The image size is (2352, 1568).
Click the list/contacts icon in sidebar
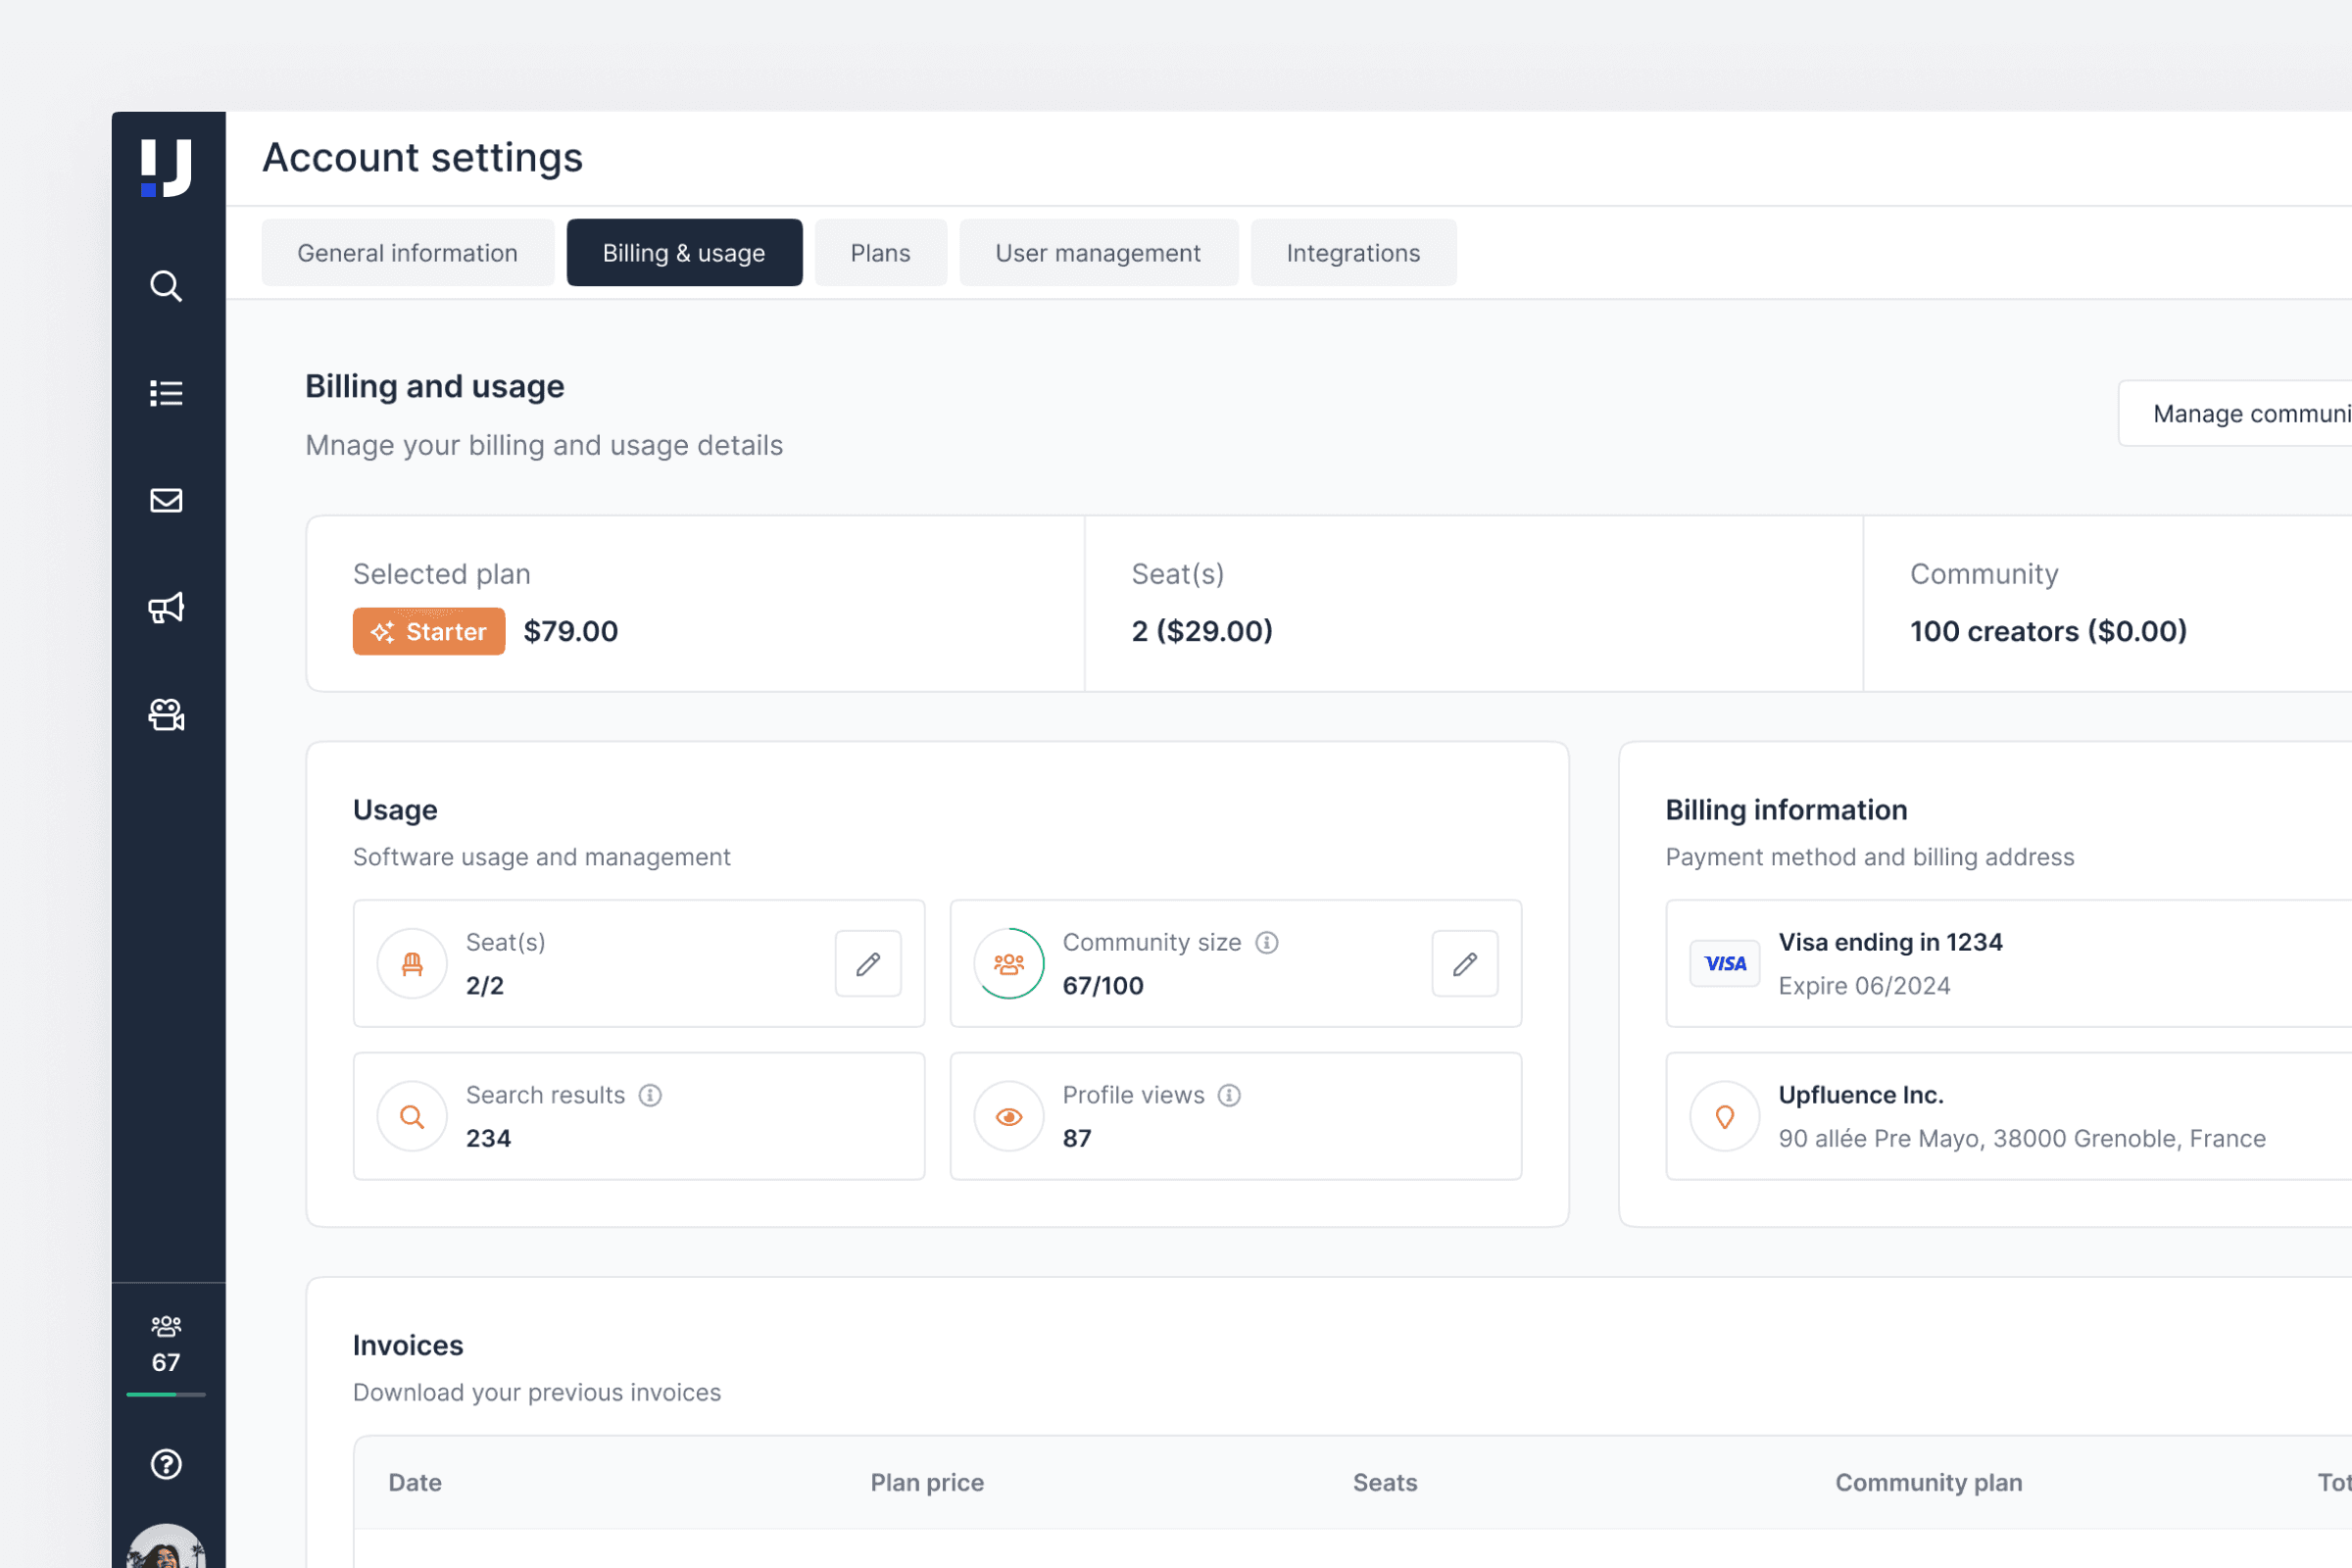tap(167, 392)
